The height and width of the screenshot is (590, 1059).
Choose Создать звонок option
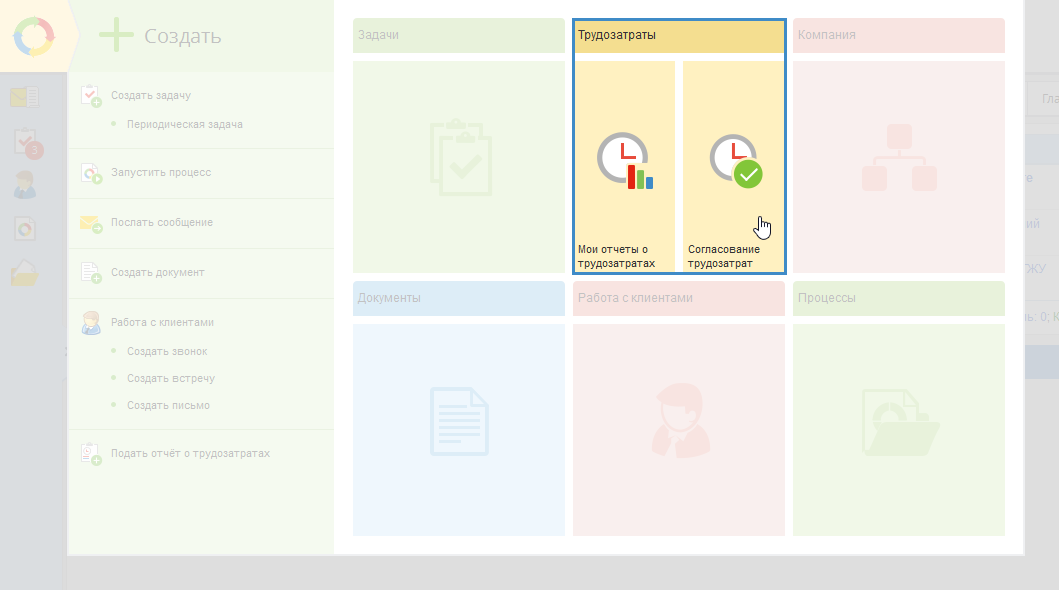167,351
